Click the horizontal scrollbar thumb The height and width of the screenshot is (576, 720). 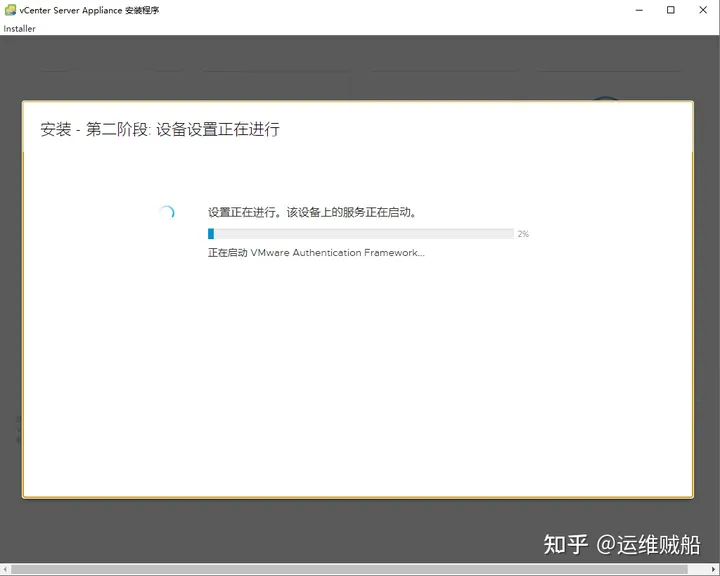point(350,570)
